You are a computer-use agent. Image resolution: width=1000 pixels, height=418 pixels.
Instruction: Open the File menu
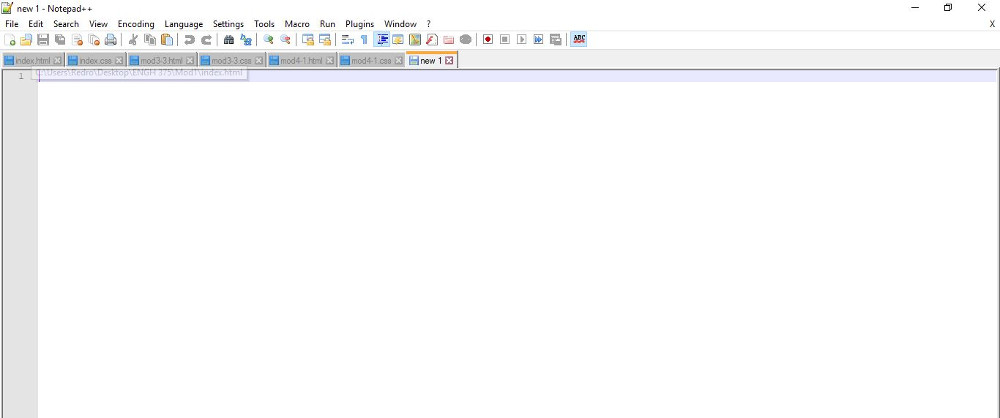pos(11,24)
